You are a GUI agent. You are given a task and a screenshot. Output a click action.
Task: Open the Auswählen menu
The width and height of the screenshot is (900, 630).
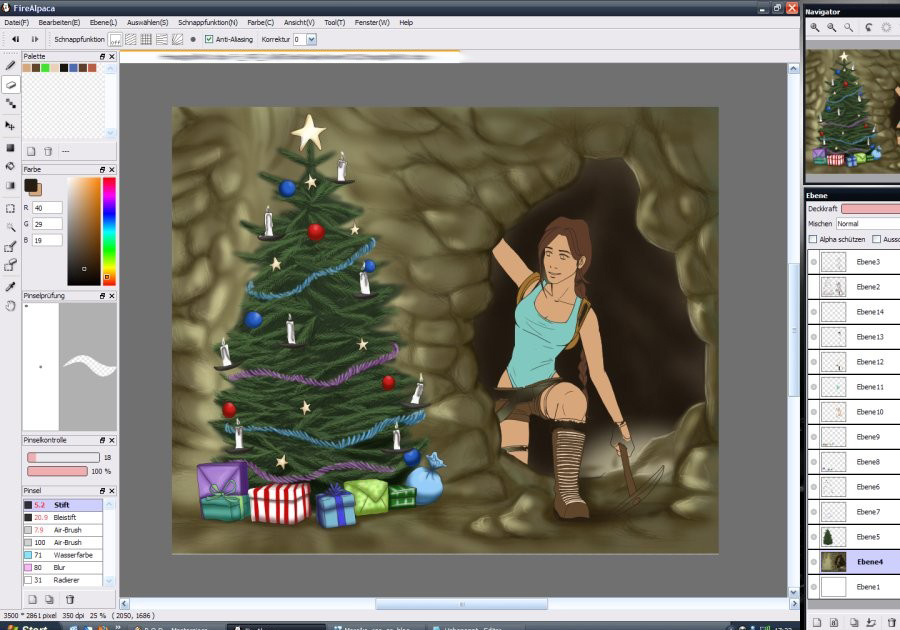[x=148, y=22]
